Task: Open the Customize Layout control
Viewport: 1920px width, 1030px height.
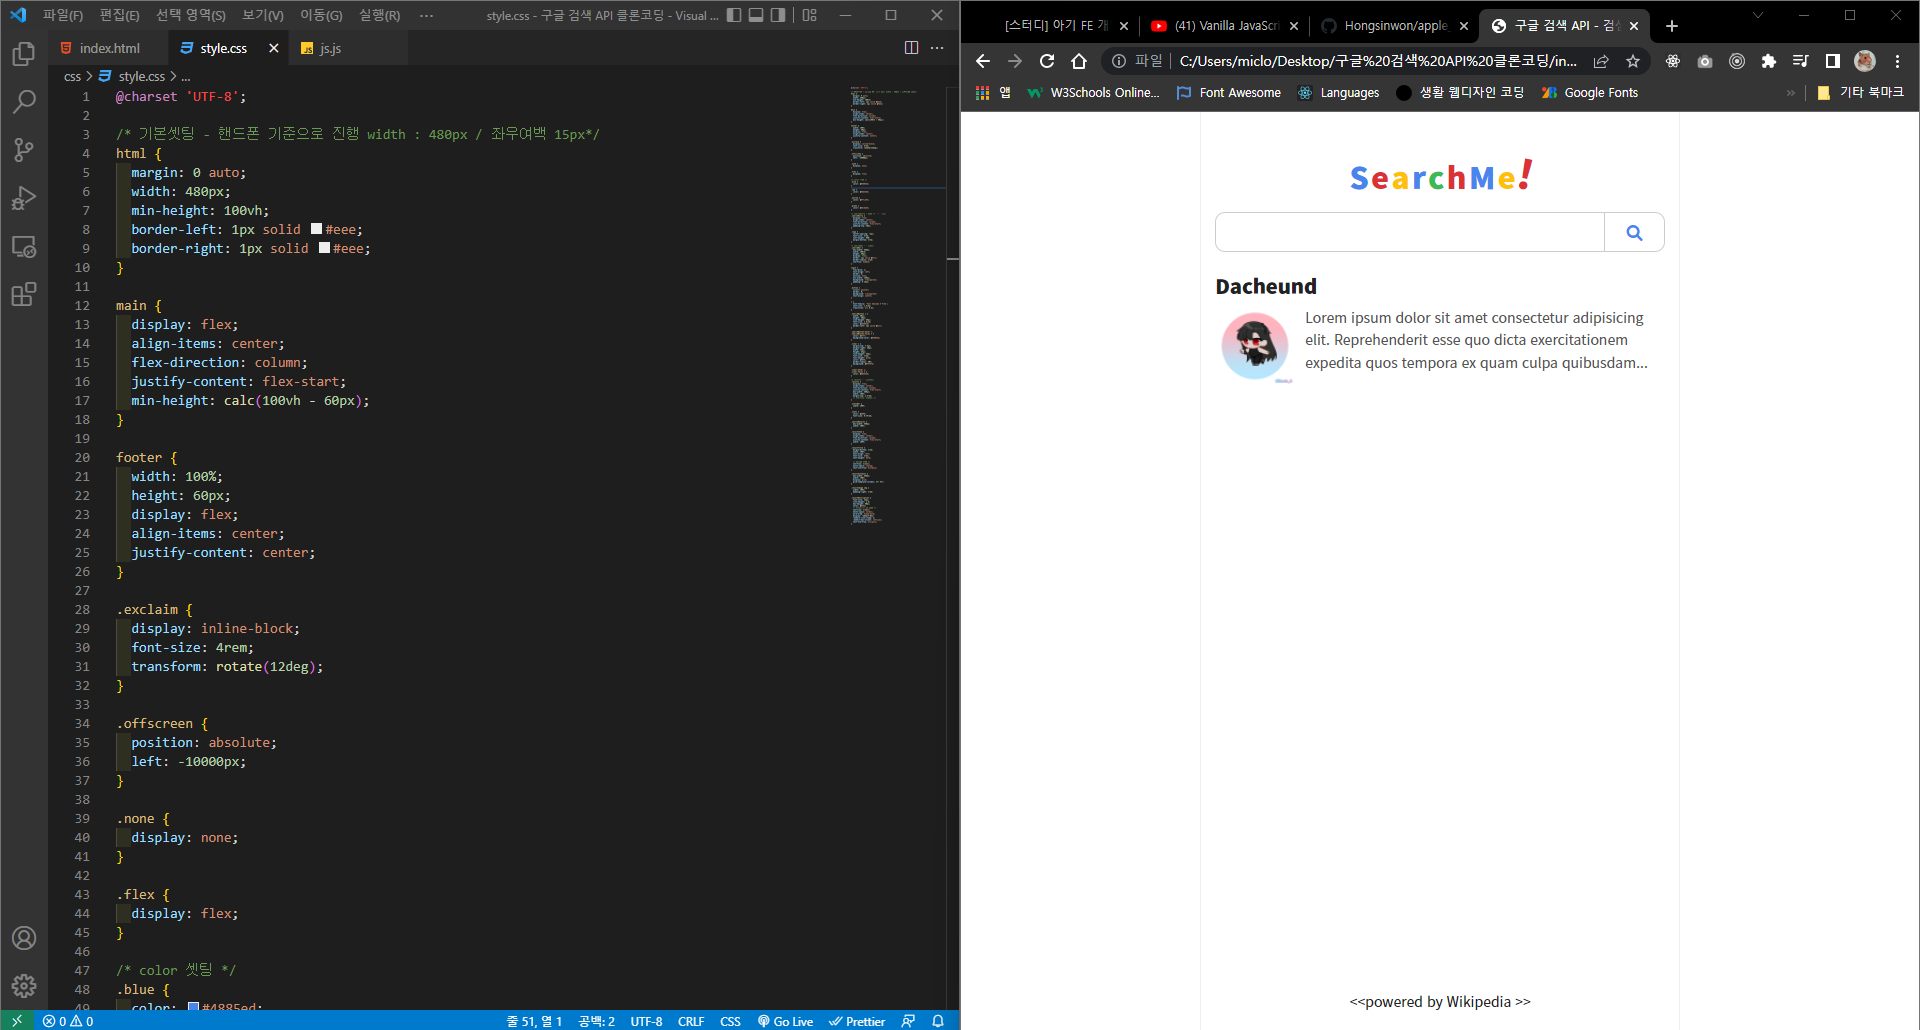Action: (810, 15)
